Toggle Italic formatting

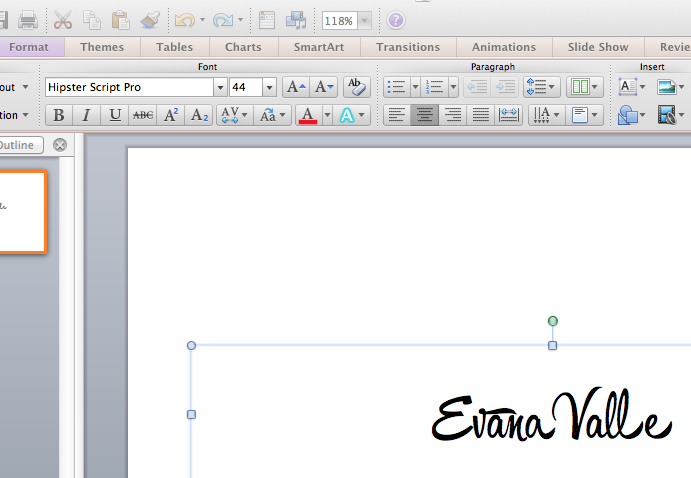[x=87, y=115]
